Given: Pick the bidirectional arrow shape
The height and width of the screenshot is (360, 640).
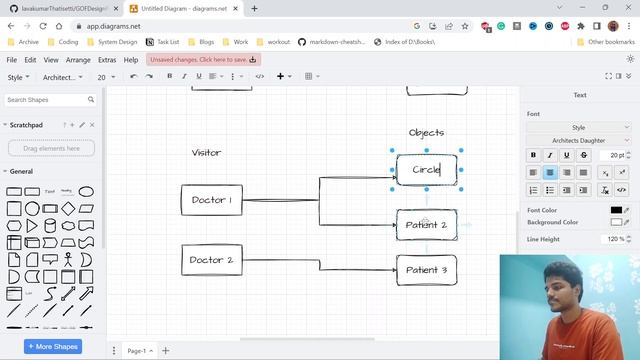Looking at the screenshot, I should click(x=68, y=293).
